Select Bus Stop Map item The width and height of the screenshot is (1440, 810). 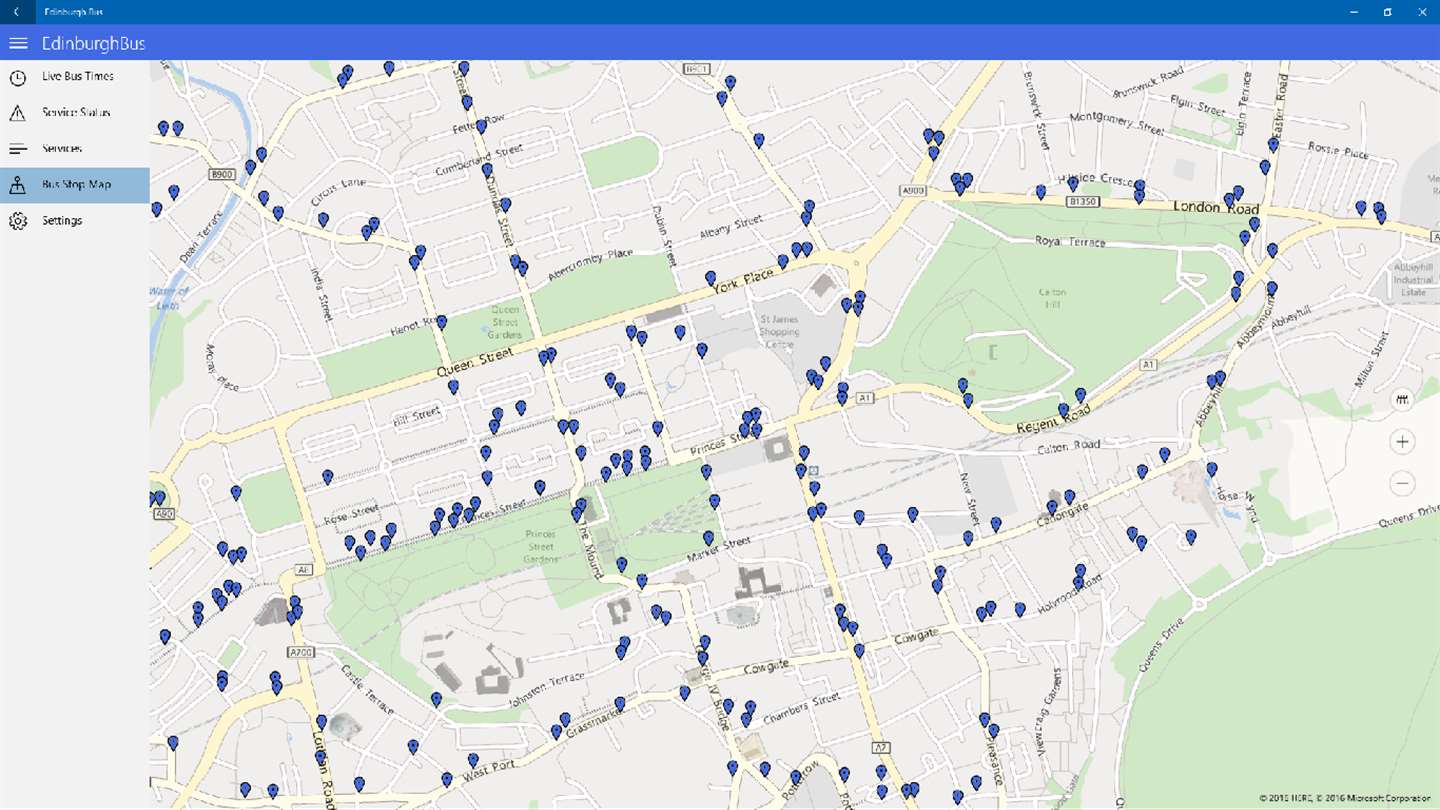click(x=75, y=185)
